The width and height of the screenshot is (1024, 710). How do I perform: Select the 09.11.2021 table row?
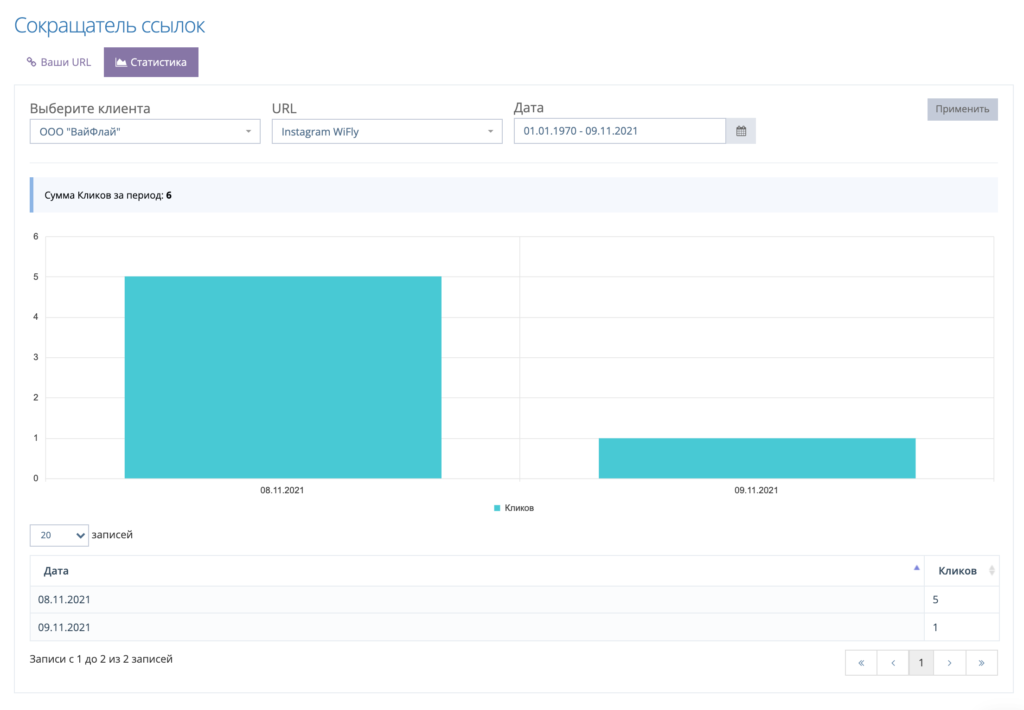tap(514, 627)
